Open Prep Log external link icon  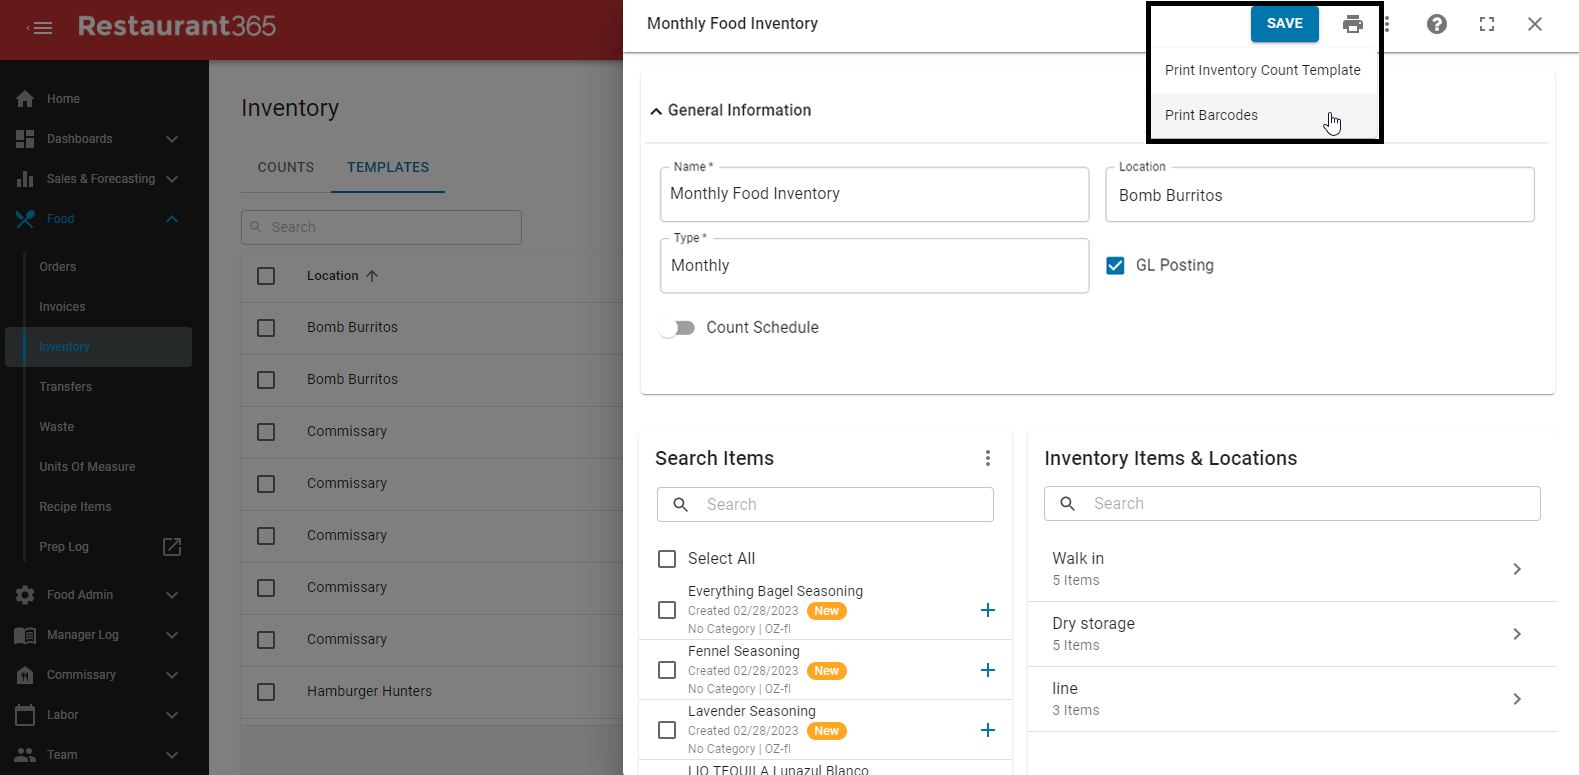coord(172,547)
